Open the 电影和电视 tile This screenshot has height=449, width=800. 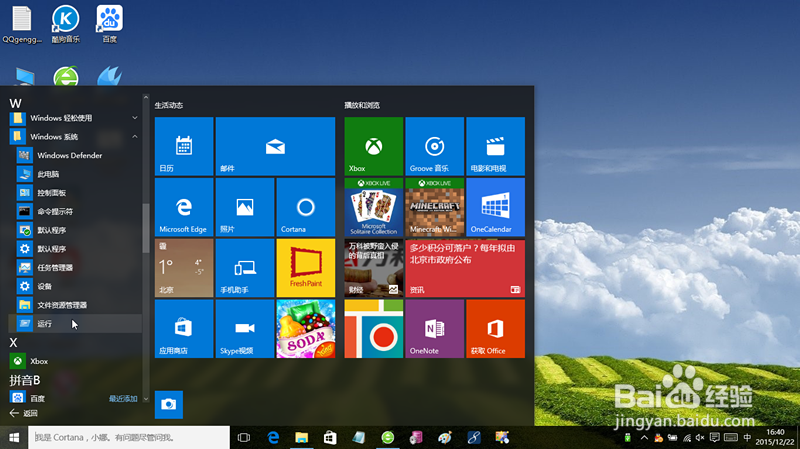[495, 146]
